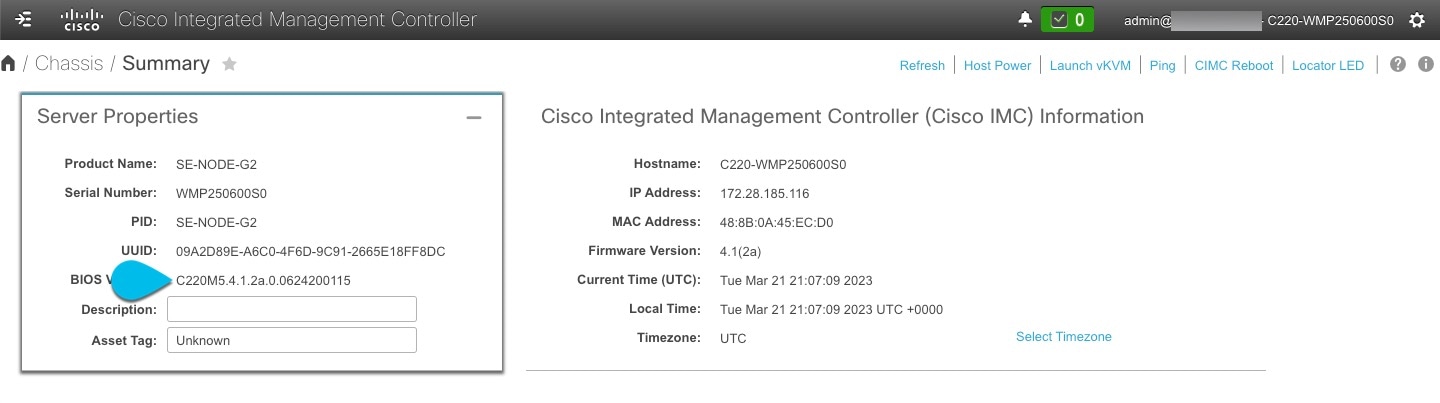Open help question mark icon
This screenshot has width=1440, height=403.
pos(1398,64)
